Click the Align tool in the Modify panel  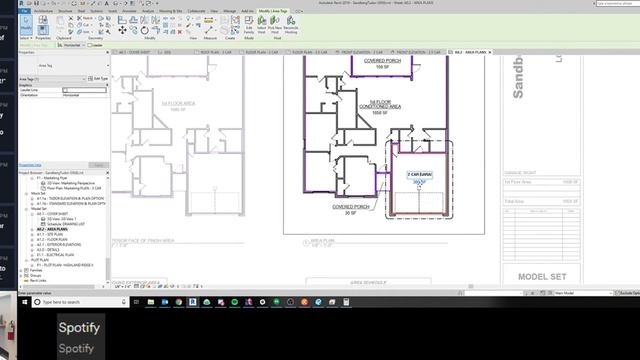[x=122, y=19]
